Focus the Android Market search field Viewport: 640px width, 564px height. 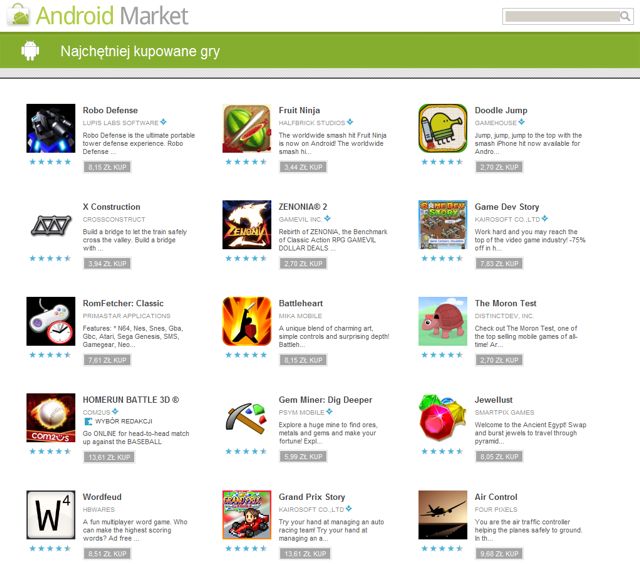(x=562, y=16)
